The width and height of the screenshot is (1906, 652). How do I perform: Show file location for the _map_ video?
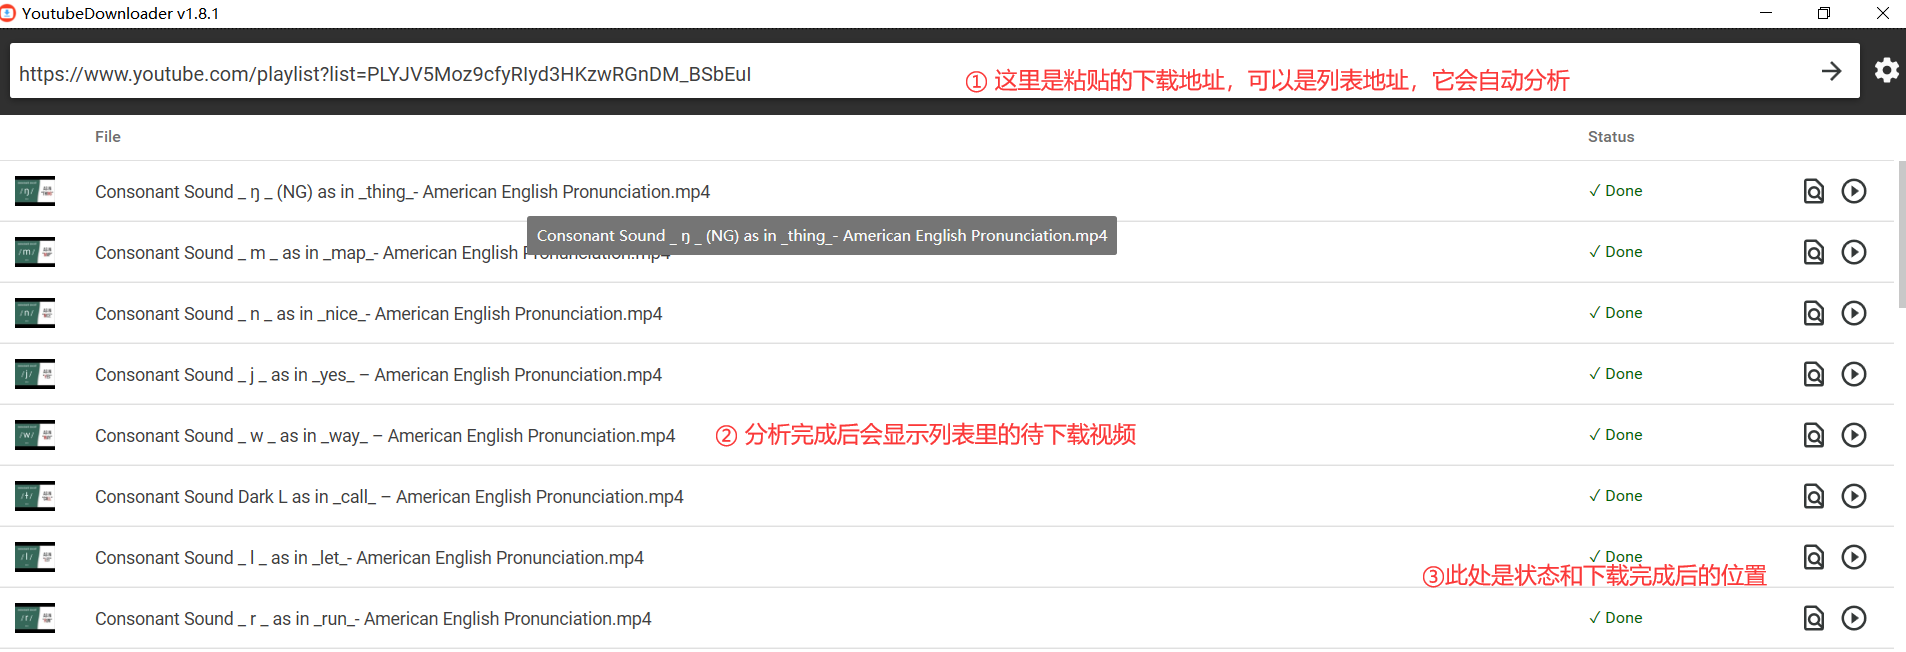(x=1813, y=252)
